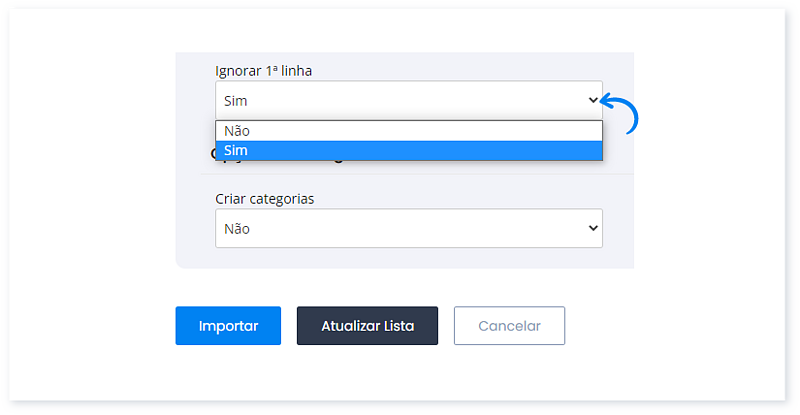Click empty gray panel area below Criar categorias
Image resolution: width=800 pixels, height=415 pixels.
tap(400, 258)
